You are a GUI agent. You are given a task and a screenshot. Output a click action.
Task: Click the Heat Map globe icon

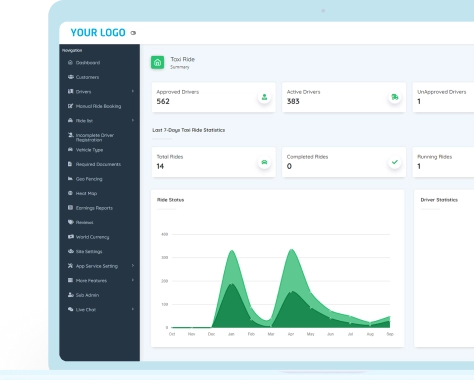(70, 193)
